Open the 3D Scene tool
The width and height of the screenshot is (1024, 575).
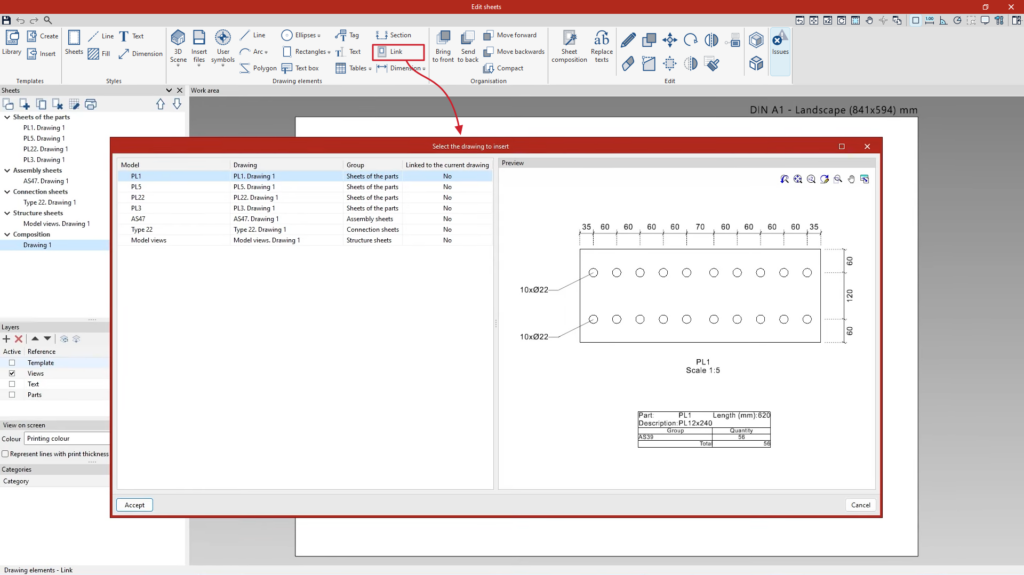click(x=178, y=46)
